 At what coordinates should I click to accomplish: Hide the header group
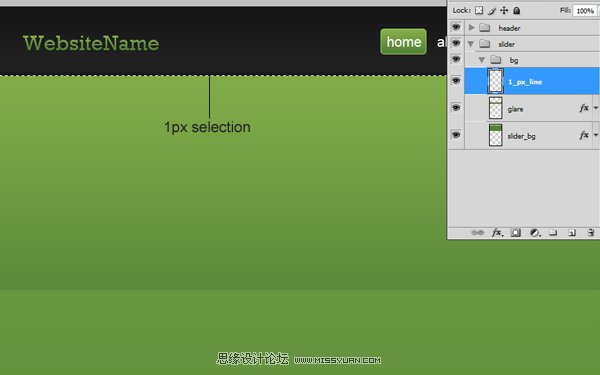(x=456, y=28)
